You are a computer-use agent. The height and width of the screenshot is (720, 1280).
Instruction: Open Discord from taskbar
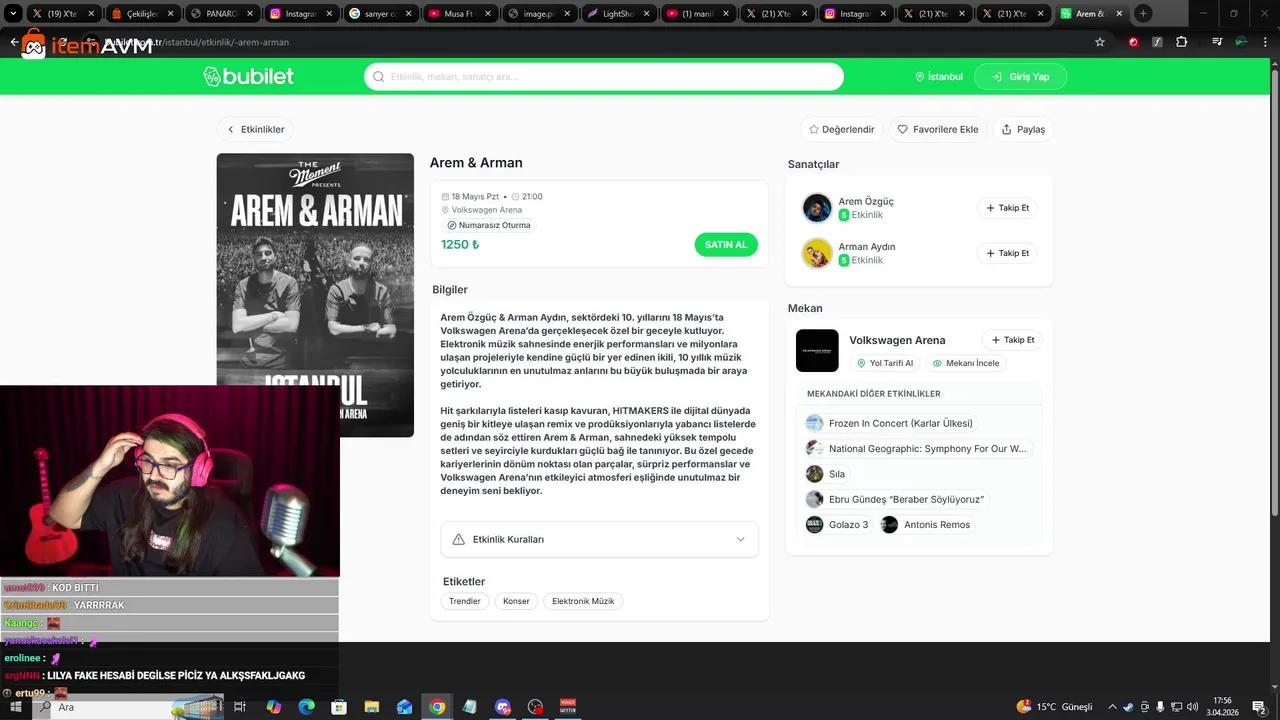(503, 707)
